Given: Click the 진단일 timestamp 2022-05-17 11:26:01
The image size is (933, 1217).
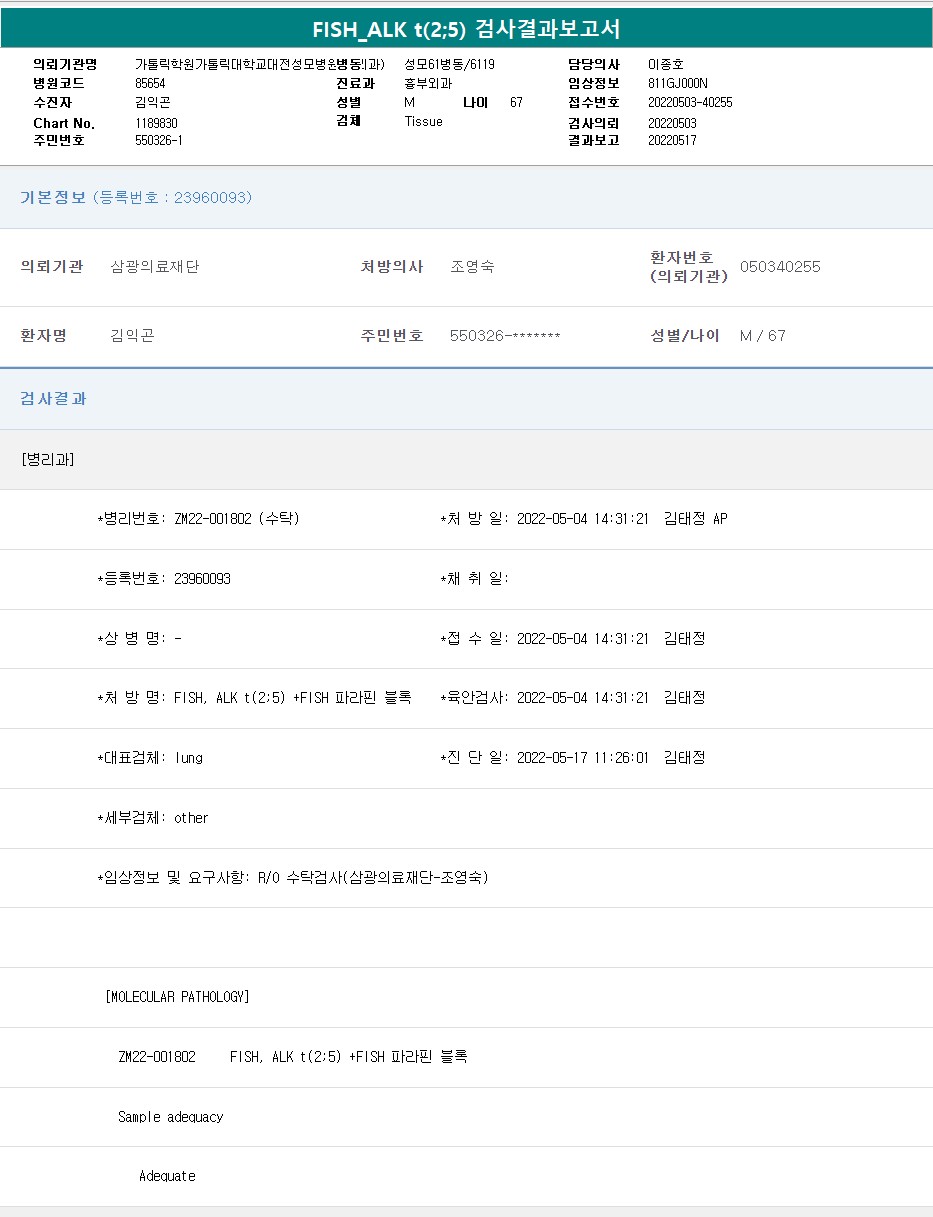Looking at the screenshot, I should pyautogui.click(x=583, y=758).
